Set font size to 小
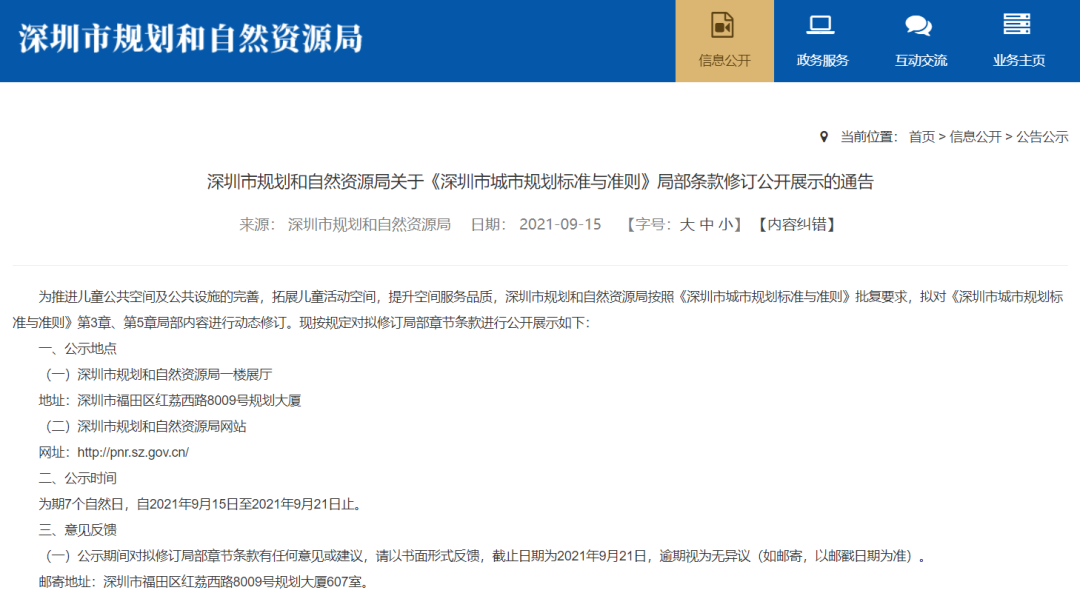1080x596 pixels. (726, 225)
